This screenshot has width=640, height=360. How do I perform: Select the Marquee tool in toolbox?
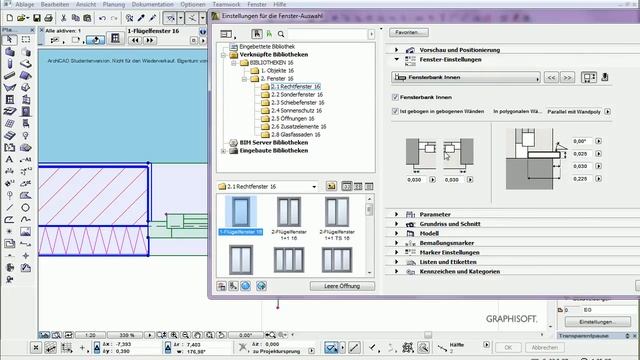point(26,40)
